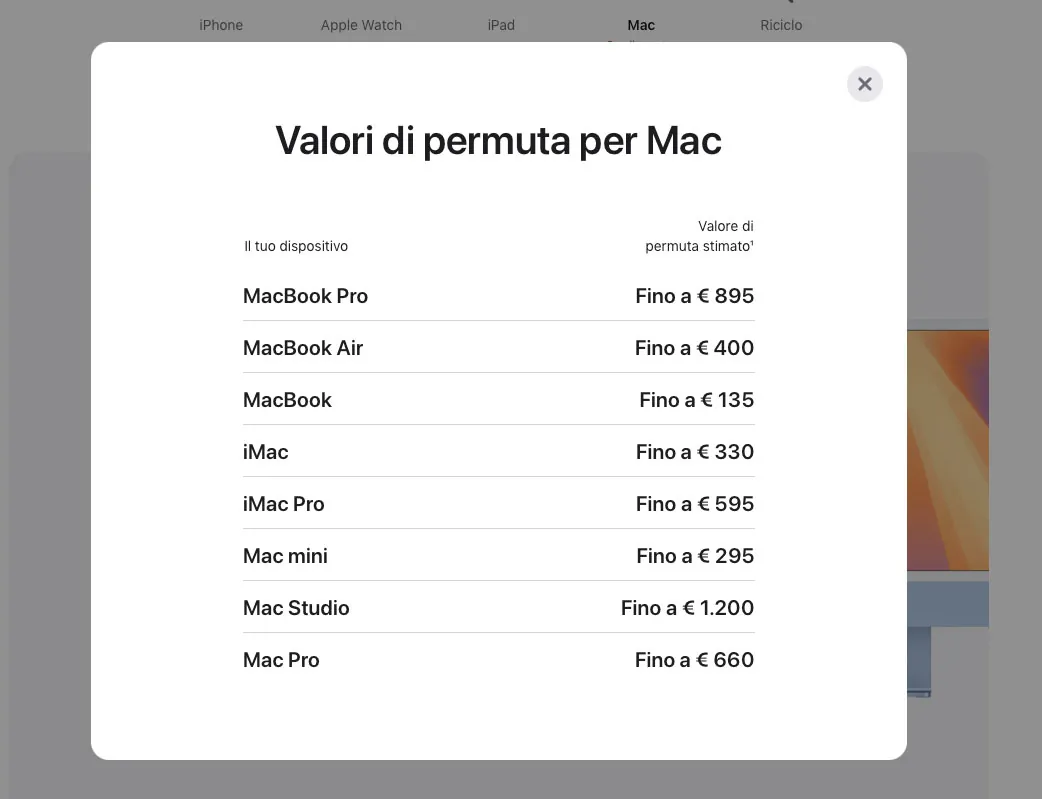
Task: Select the MacBook Pro row
Action: coord(305,296)
